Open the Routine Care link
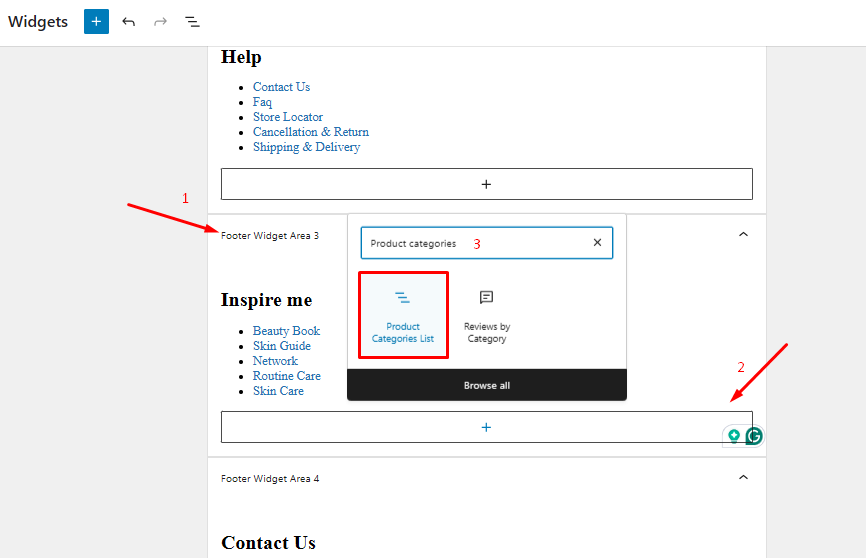The width and height of the screenshot is (866, 558). [287, 375]
